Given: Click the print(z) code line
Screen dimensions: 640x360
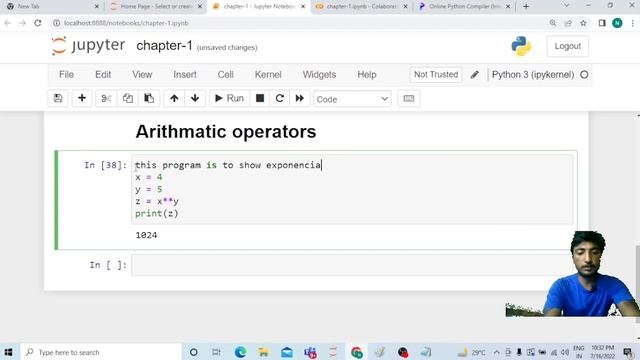Looking at the screenshot, I should pos(157,213).
